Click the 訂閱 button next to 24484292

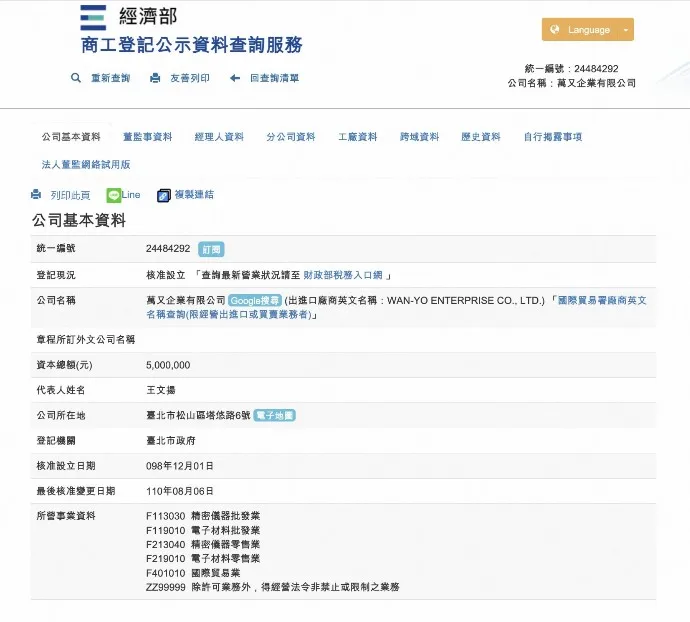[x=211, y=249]
